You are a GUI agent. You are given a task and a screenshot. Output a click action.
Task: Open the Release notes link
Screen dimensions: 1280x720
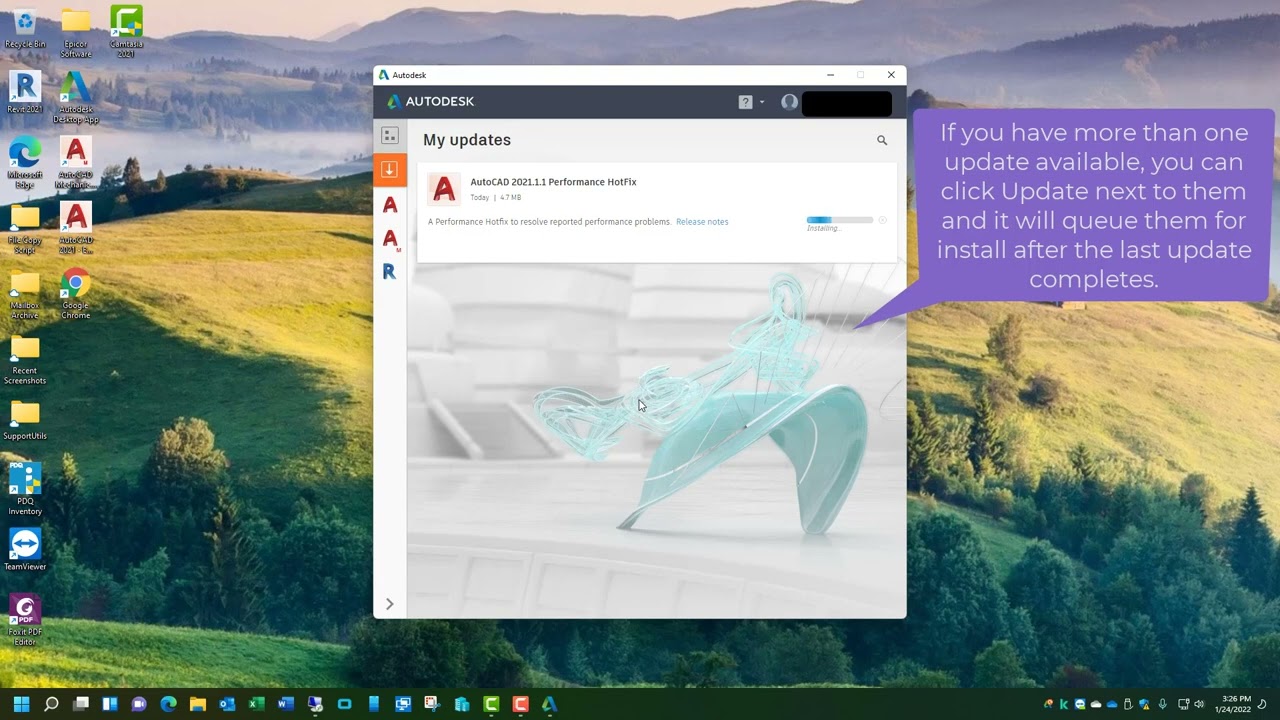coord(702,222)
